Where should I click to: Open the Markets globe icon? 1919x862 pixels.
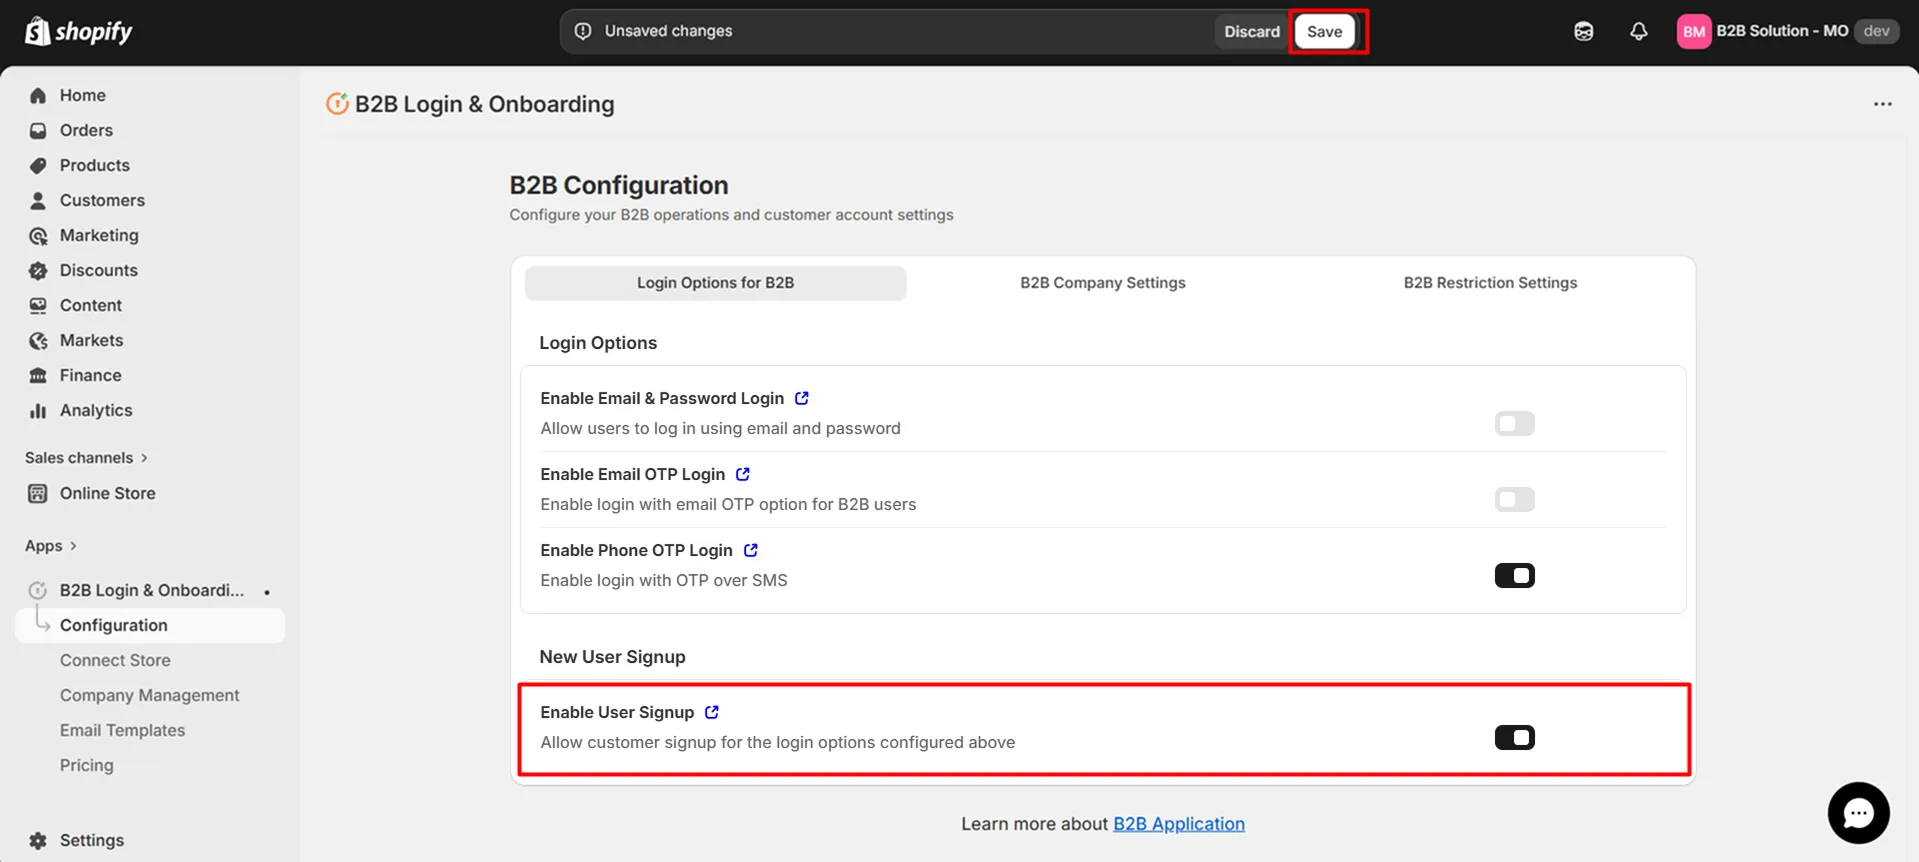(x=38, y=340)
